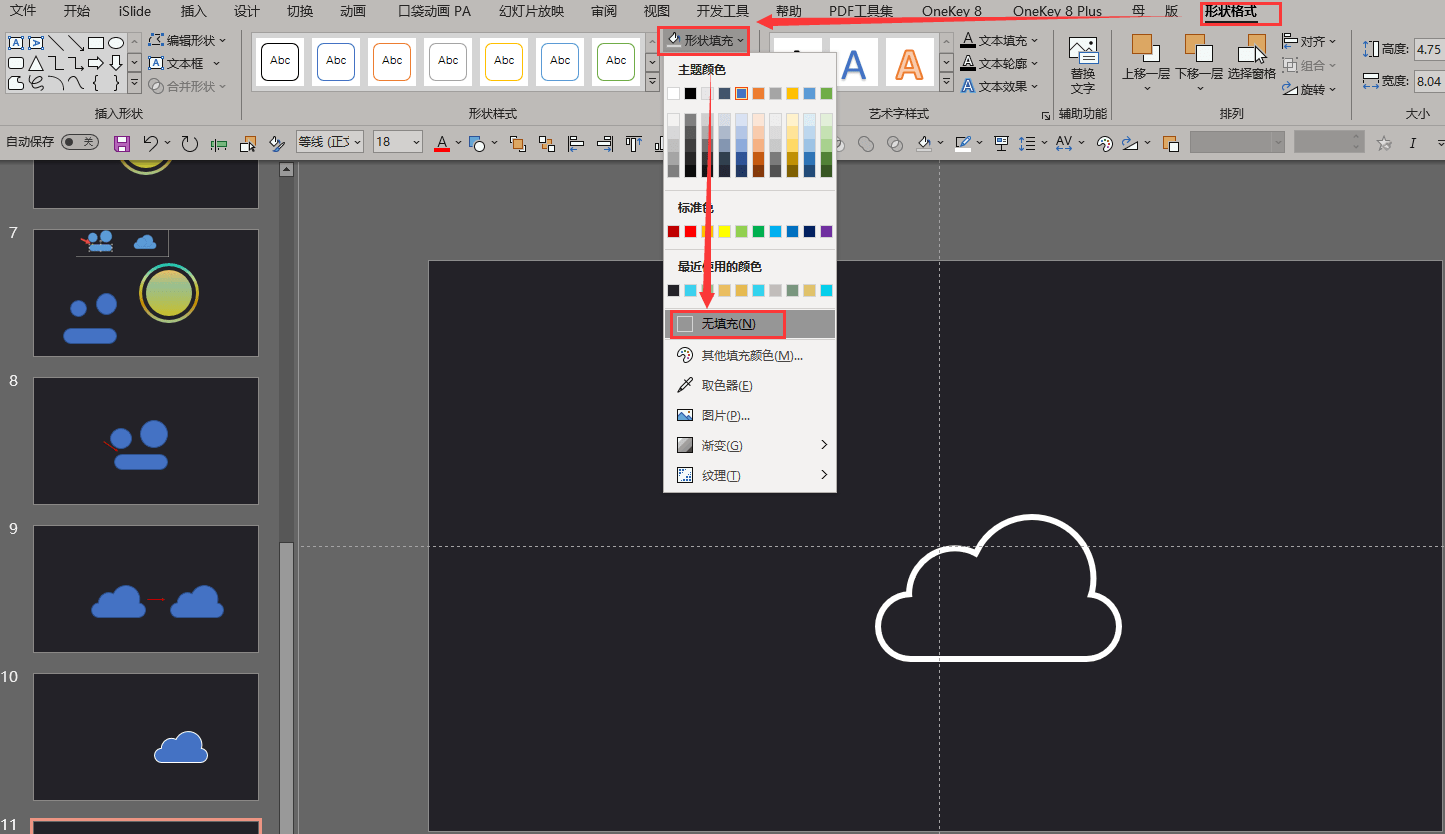Click the orange outlined WordArt A style

pos(909,64)
